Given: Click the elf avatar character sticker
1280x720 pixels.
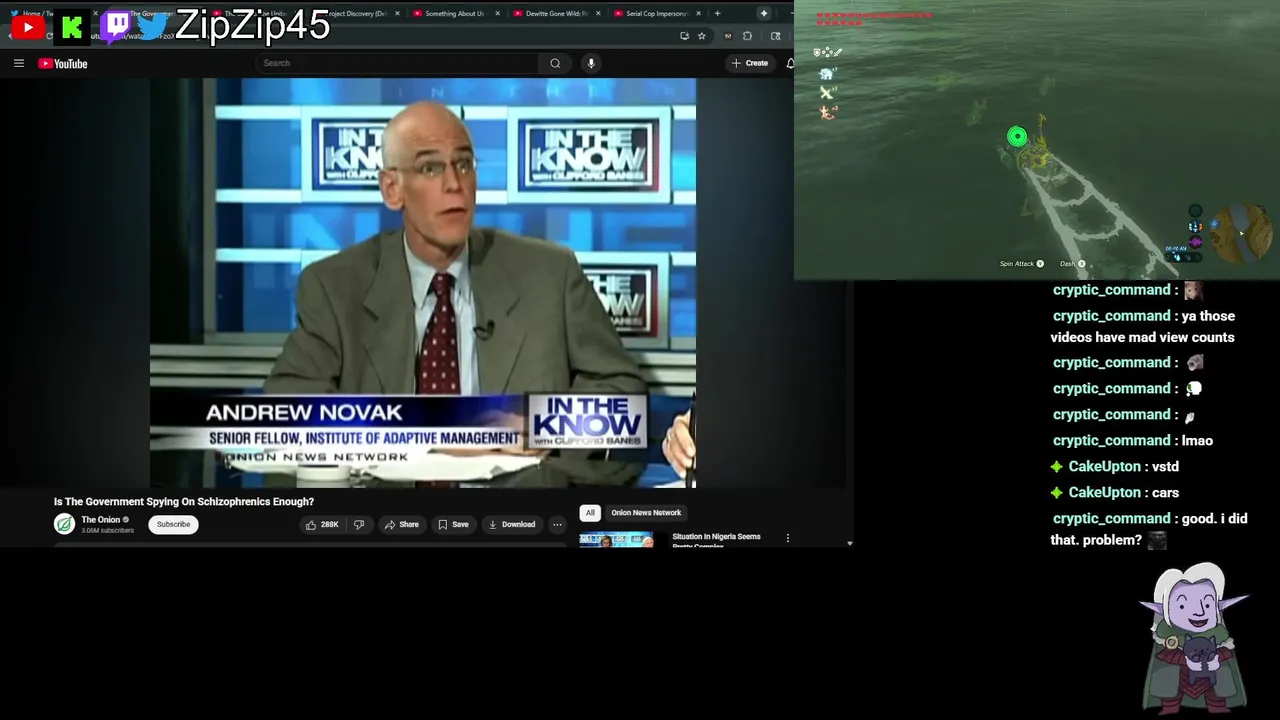Looking at the screenshot, I should tap(1196, 638).
